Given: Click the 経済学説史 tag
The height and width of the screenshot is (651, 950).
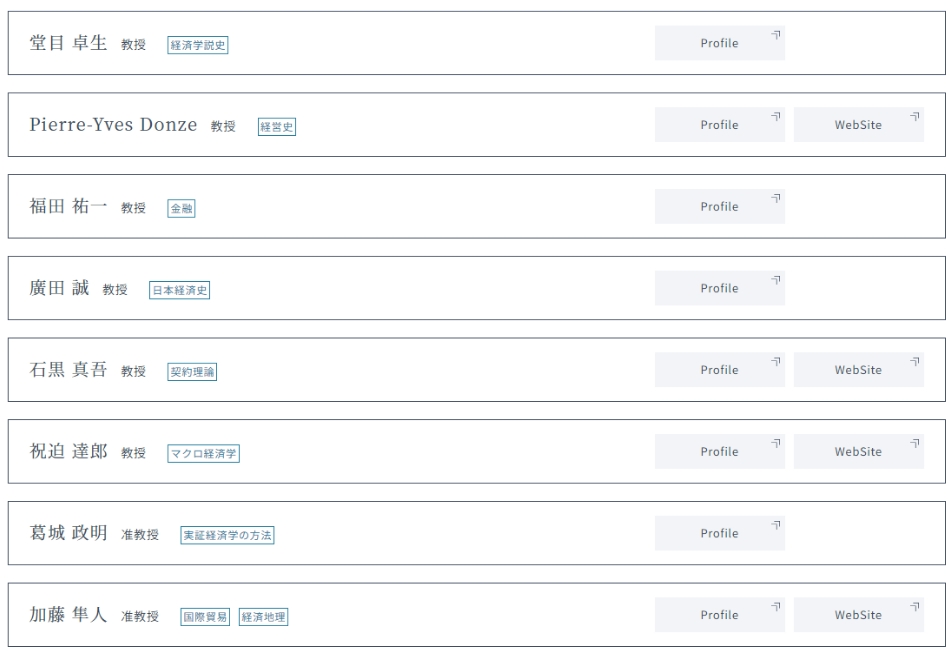Looking at the screenshot, I should [198, 45].
